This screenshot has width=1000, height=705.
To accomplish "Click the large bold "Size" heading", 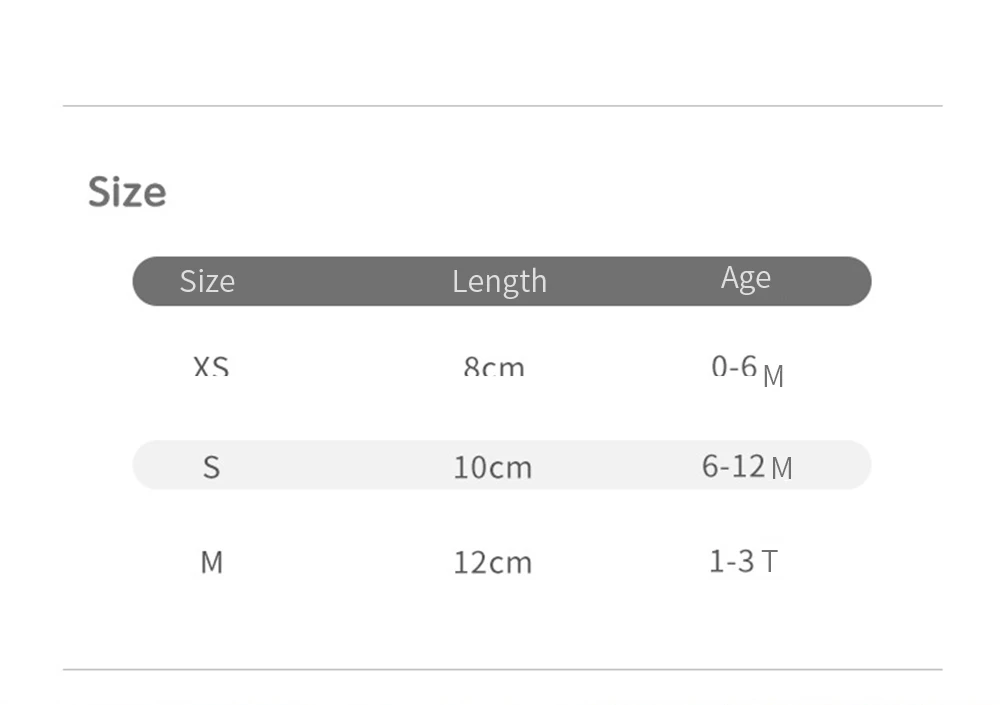I will coord(127,191).
